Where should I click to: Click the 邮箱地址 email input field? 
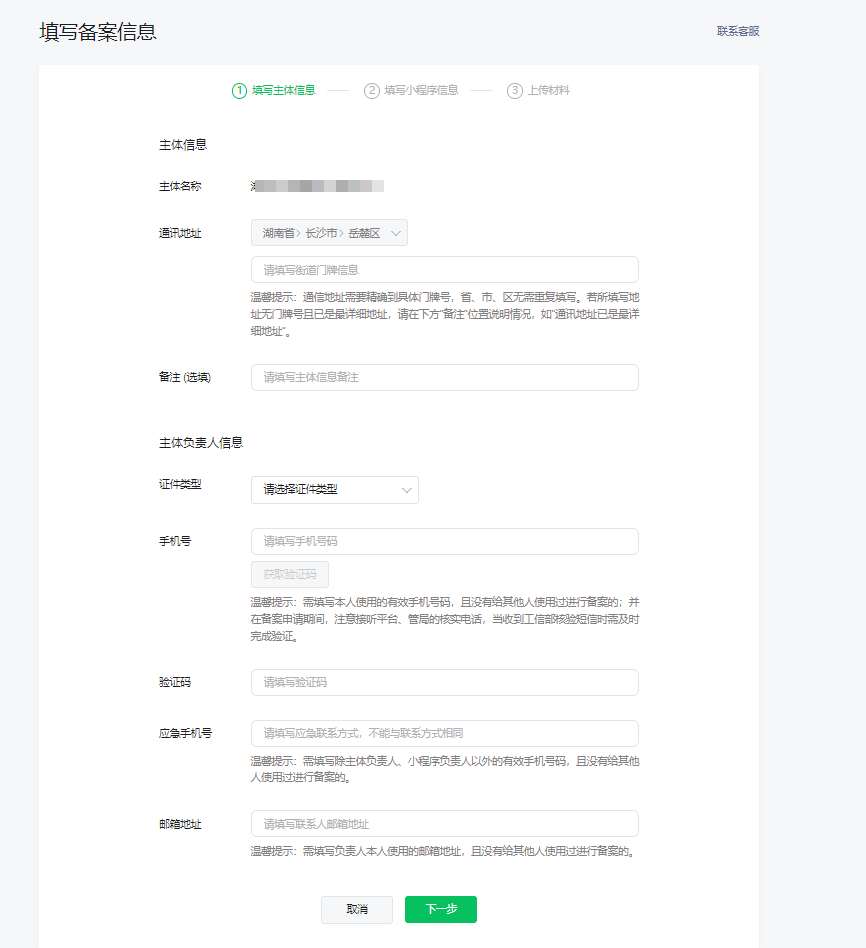point(444,824)
